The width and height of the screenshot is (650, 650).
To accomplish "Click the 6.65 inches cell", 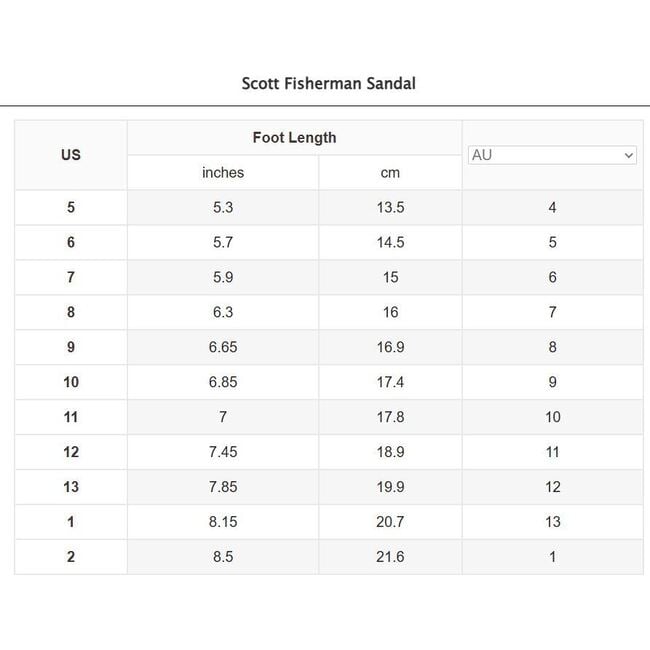I will 223,347.
